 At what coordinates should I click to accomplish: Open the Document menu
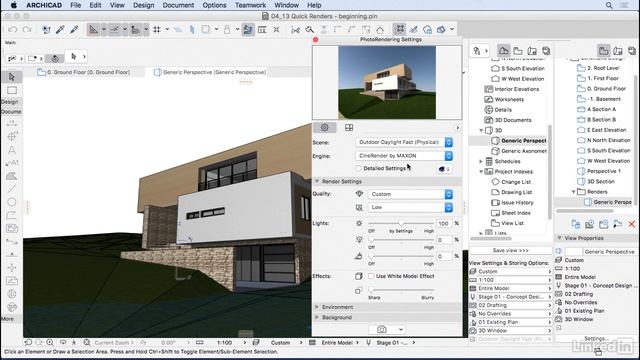click(178, 5)
